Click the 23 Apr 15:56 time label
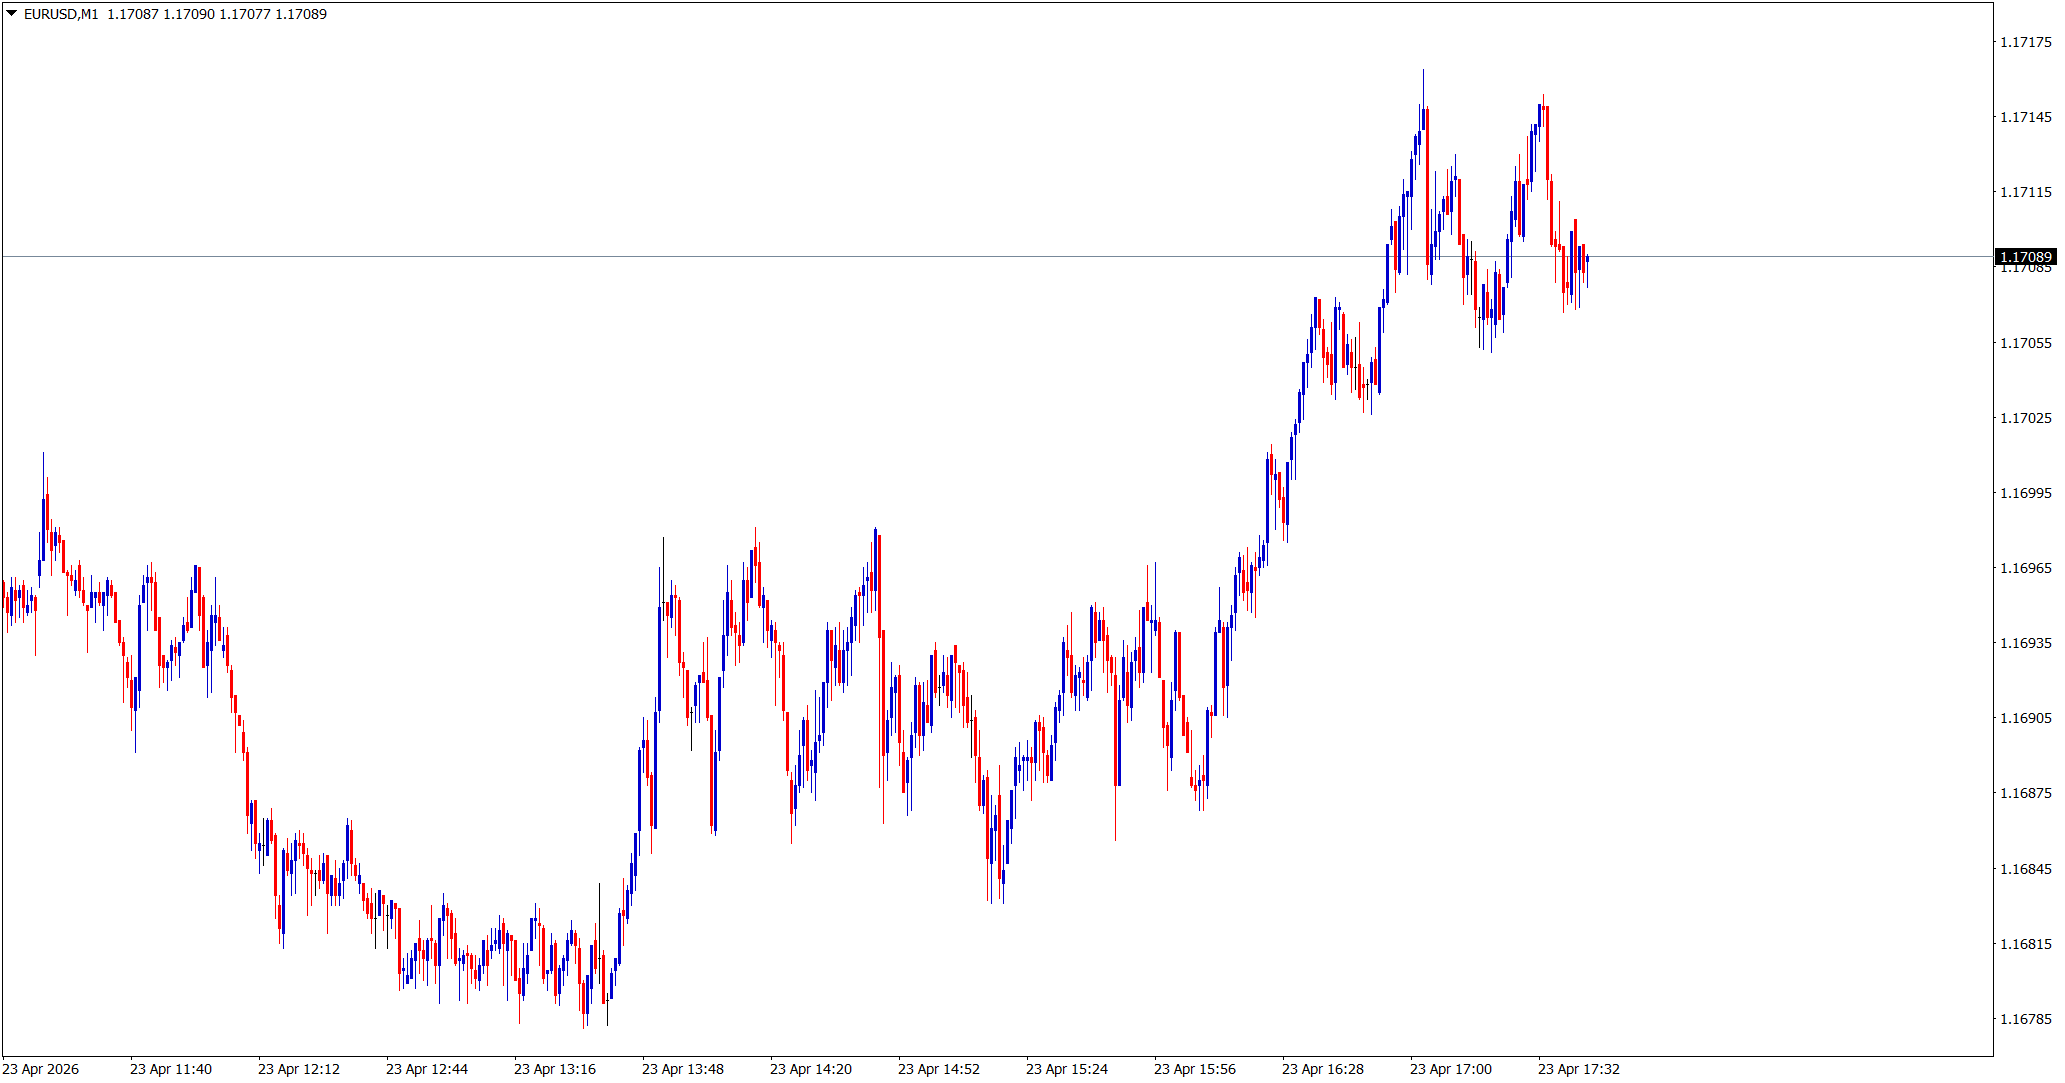The width and height of the screenshot is (2065, 1083). coord(1195,1069)
